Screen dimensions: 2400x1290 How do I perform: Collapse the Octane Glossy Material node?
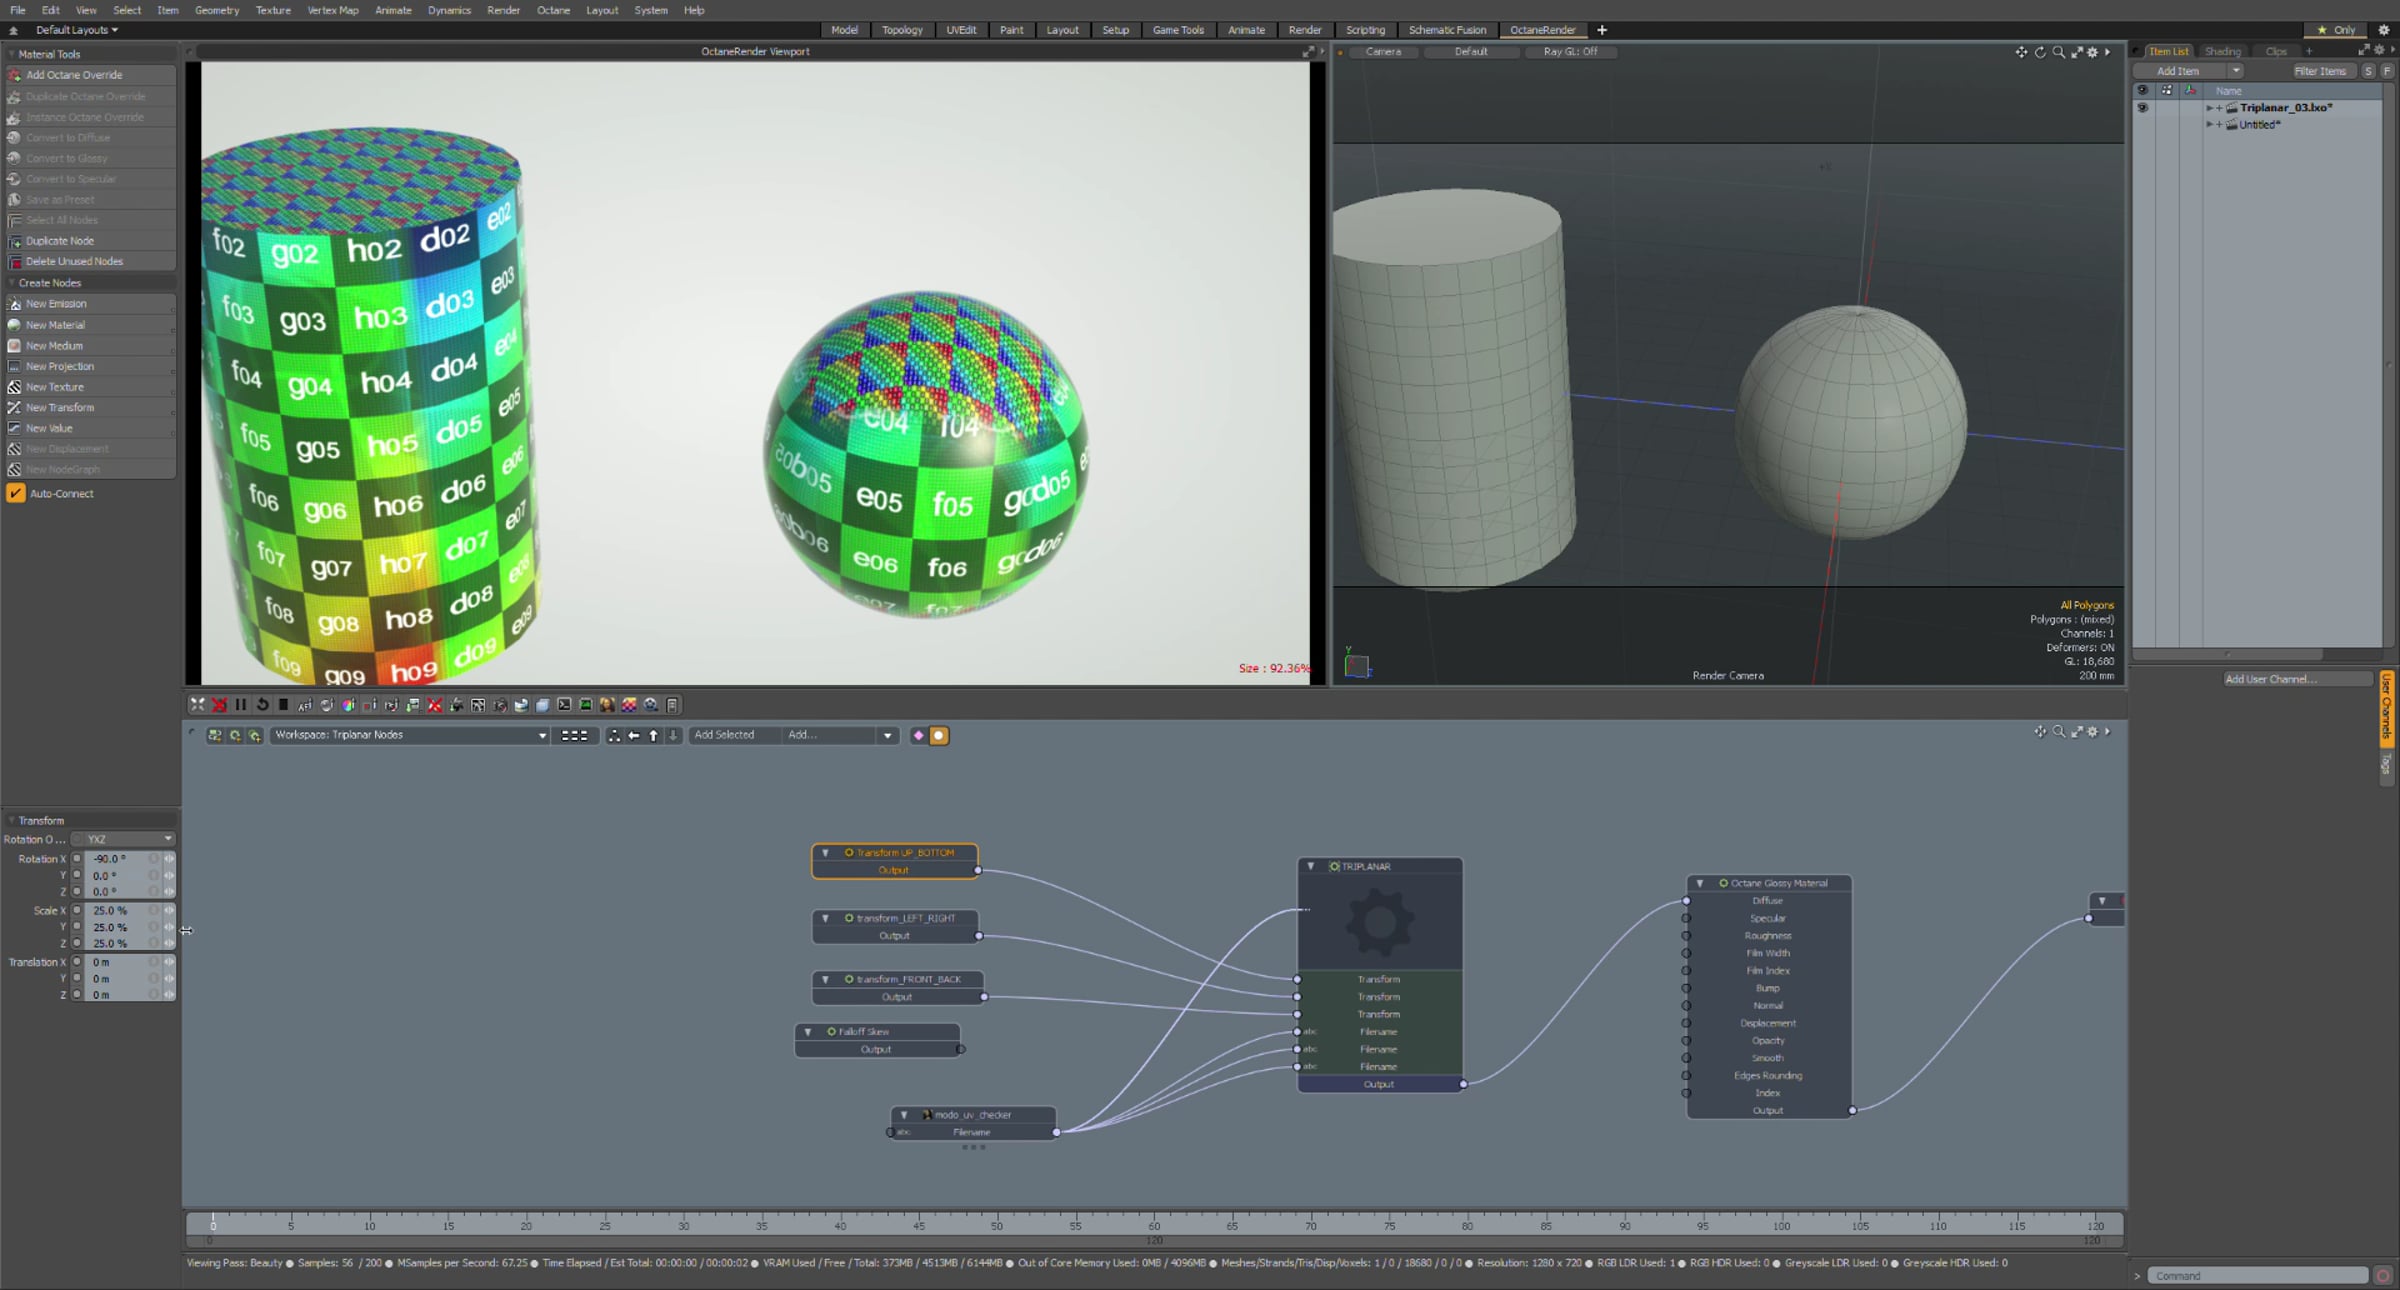[1700, 883]
